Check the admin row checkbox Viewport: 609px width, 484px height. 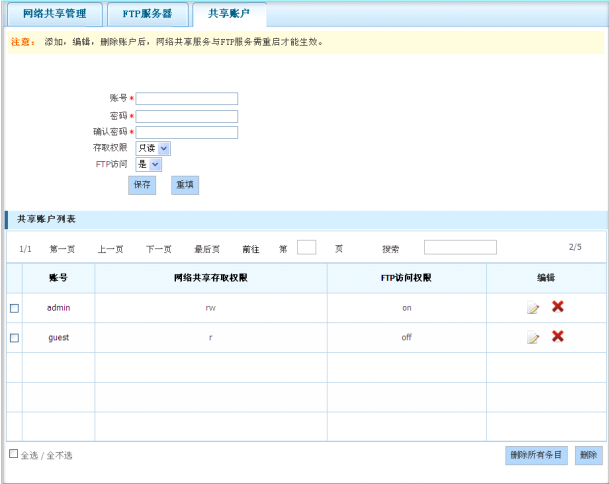click(14, 308)
